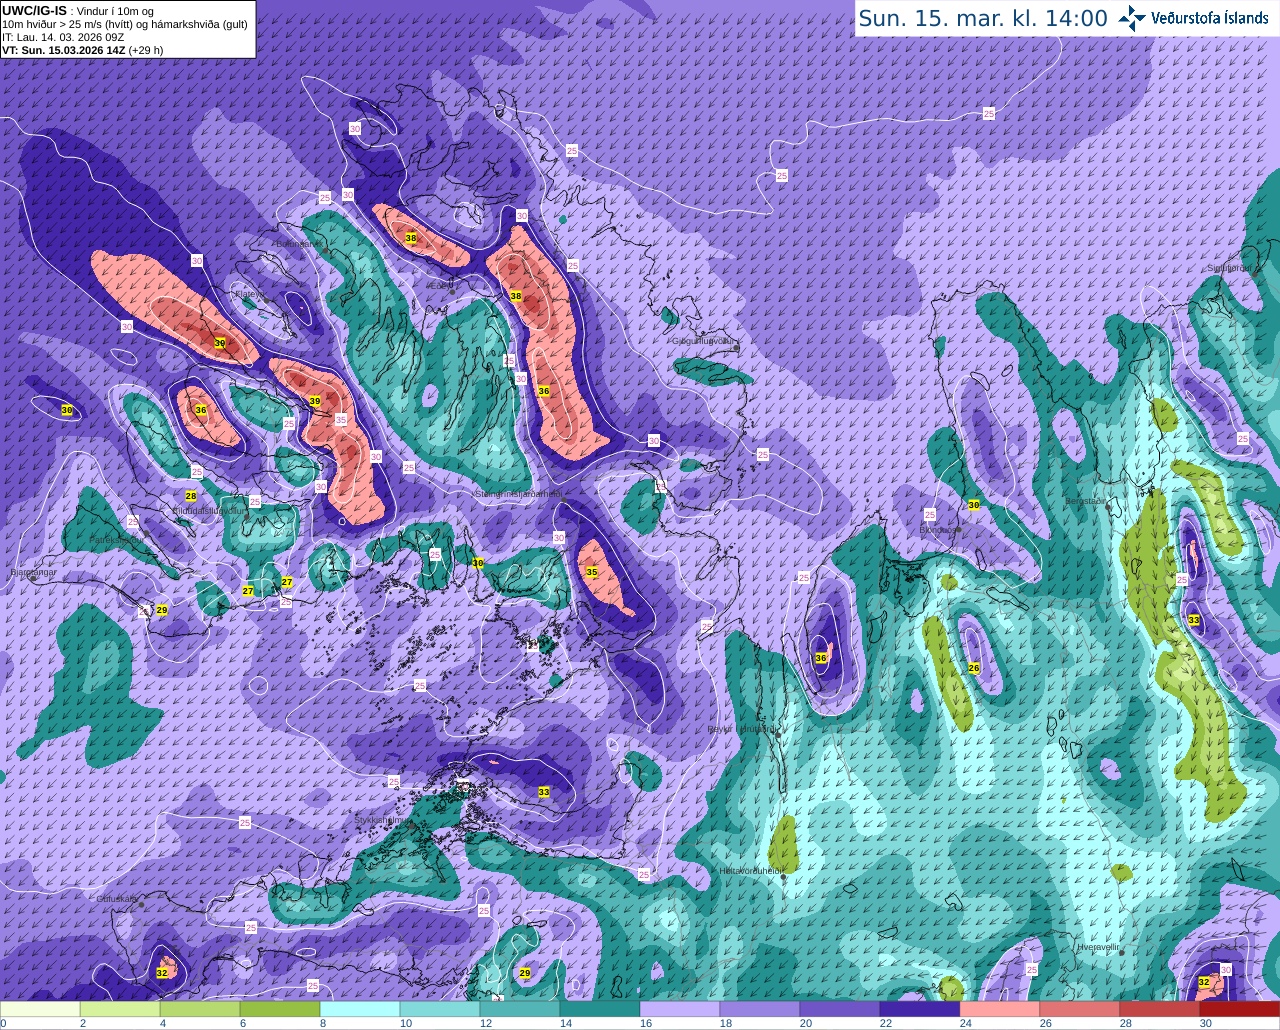Click the Patreksfjörður station label

point(117,540)
